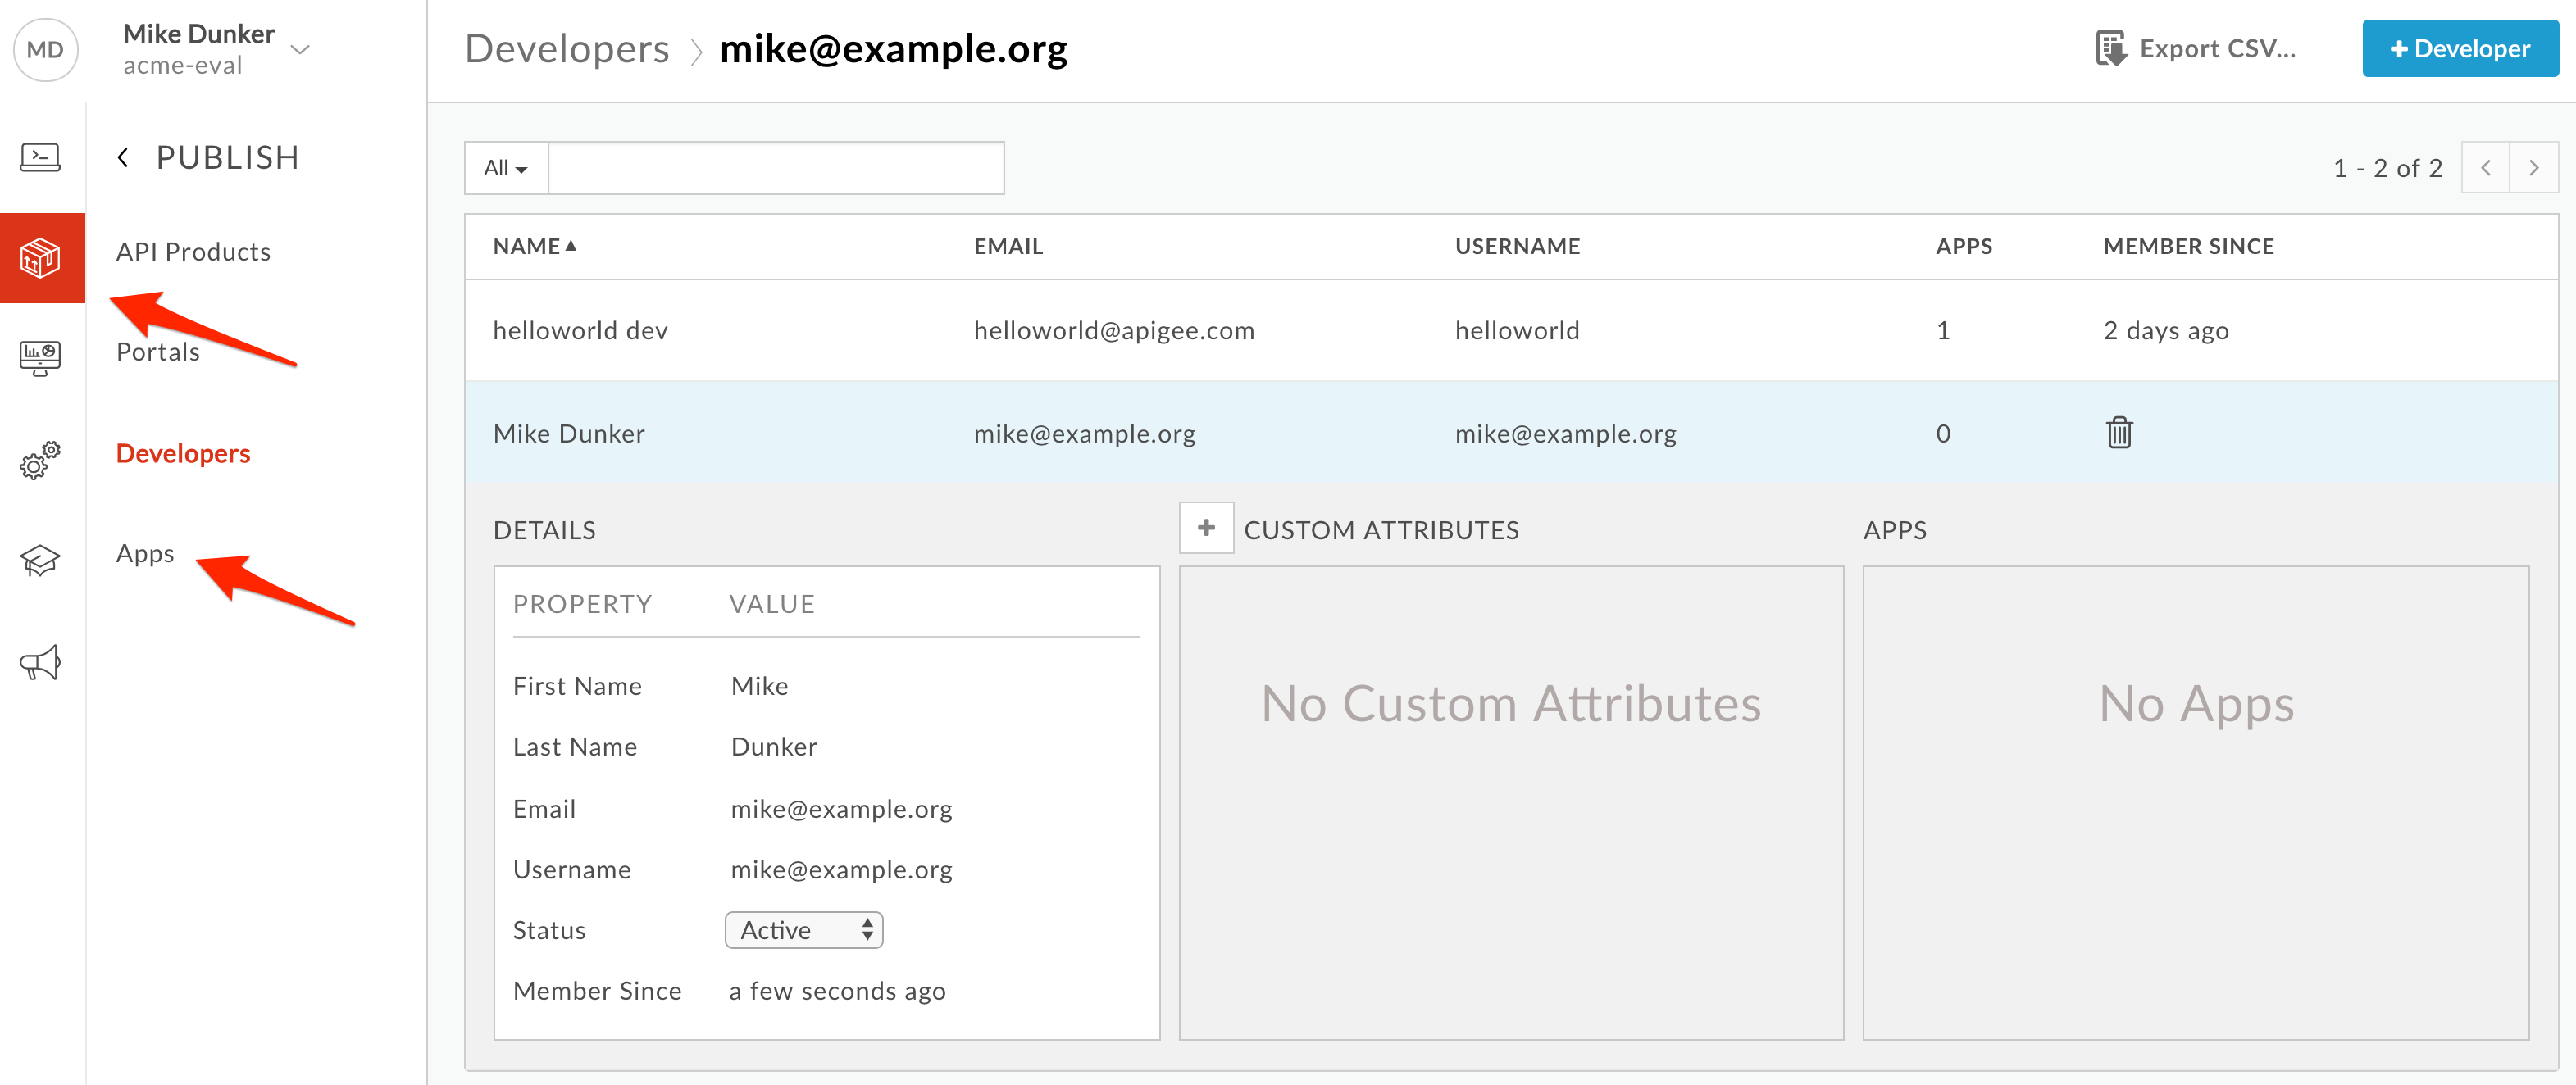The width and height of the screenshot is (2576, 1085).
Task: Click the + Developer button
Action: coord(2460,48)
